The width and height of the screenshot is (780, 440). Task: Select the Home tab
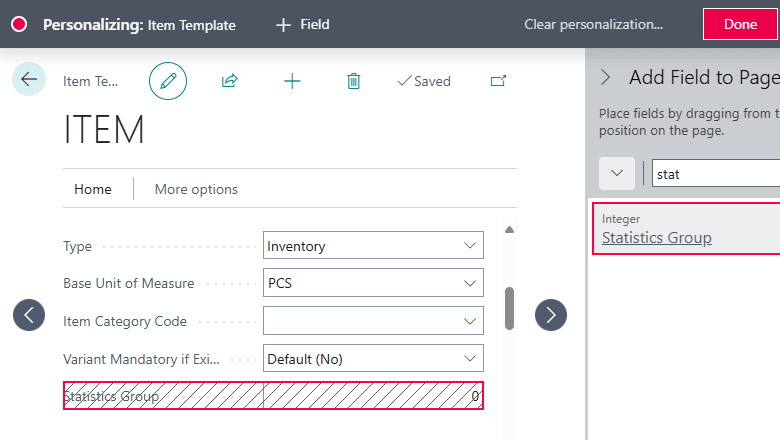tap(93, 189)
